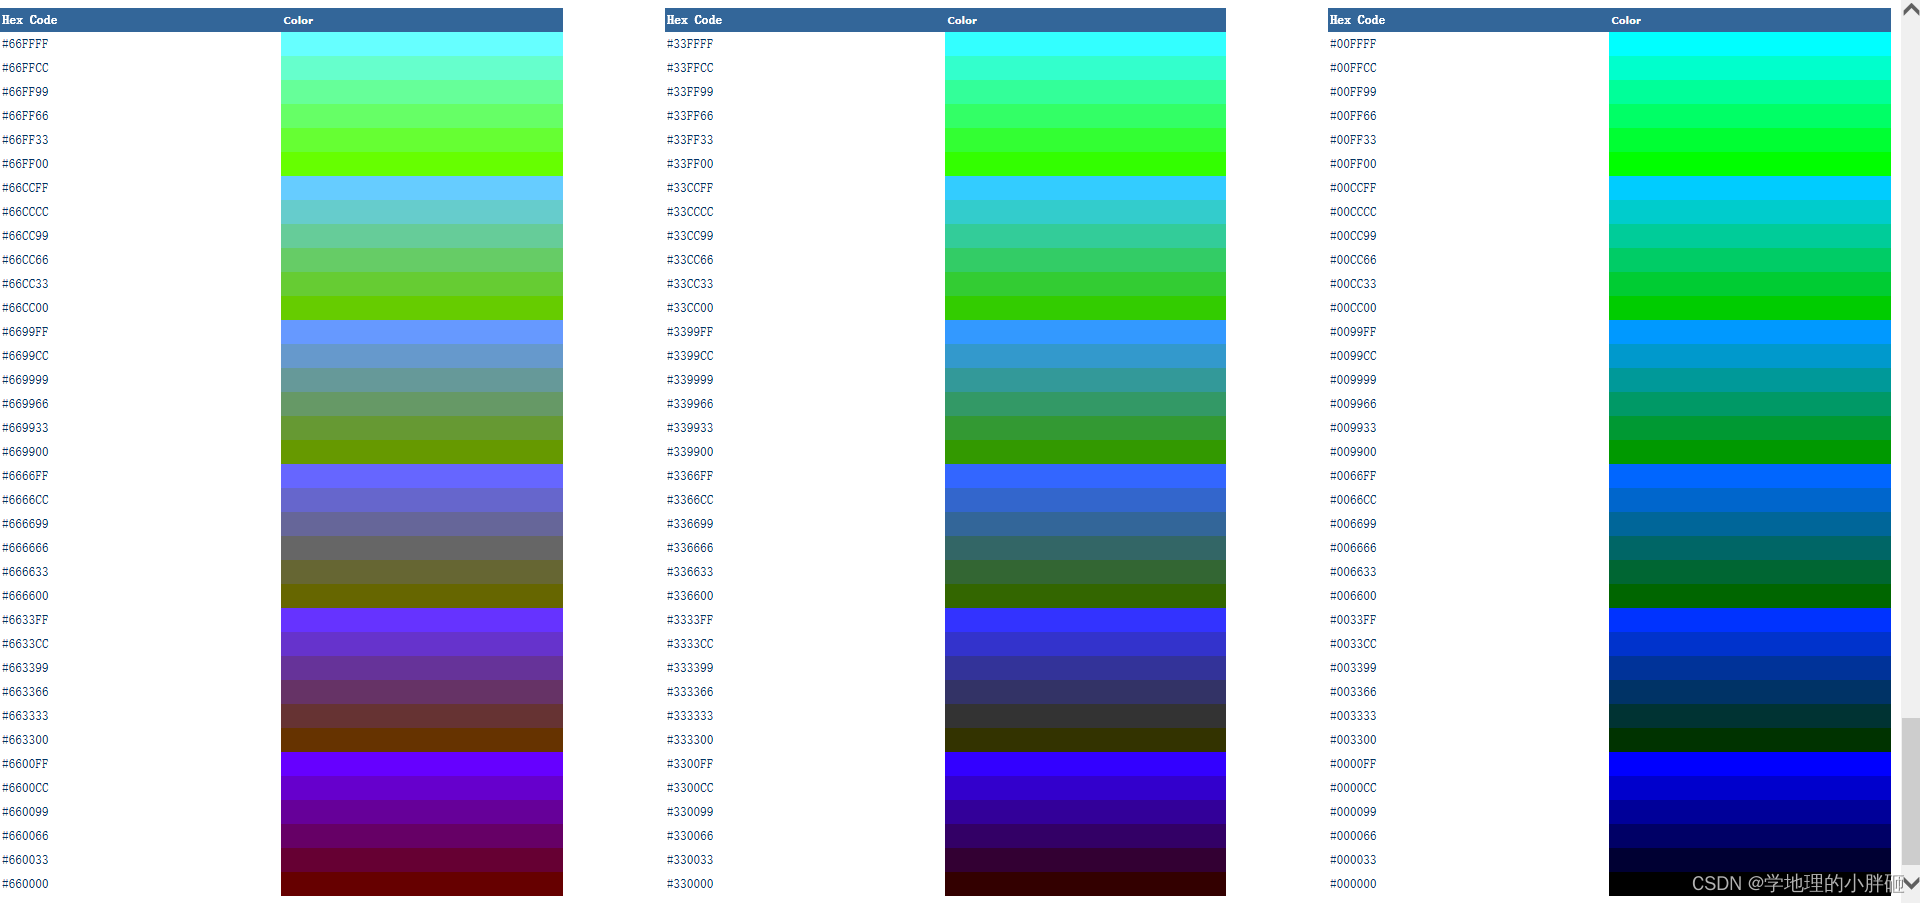Viewport: 1920px width, 903px height.
Task: Click the scrollbar up arrow
Action: pyautogui.click(x=1911, y=9)
